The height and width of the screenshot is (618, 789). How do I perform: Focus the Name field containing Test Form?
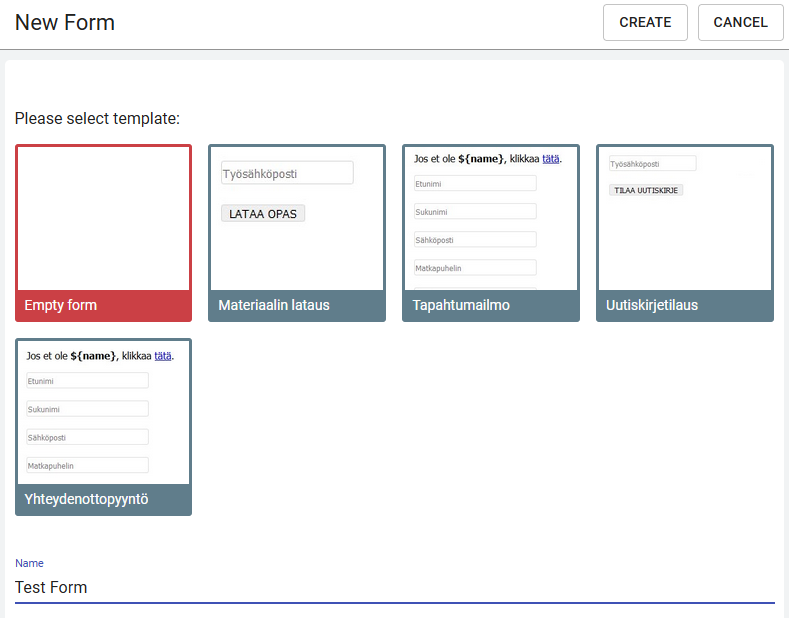[x=394, y=587]
